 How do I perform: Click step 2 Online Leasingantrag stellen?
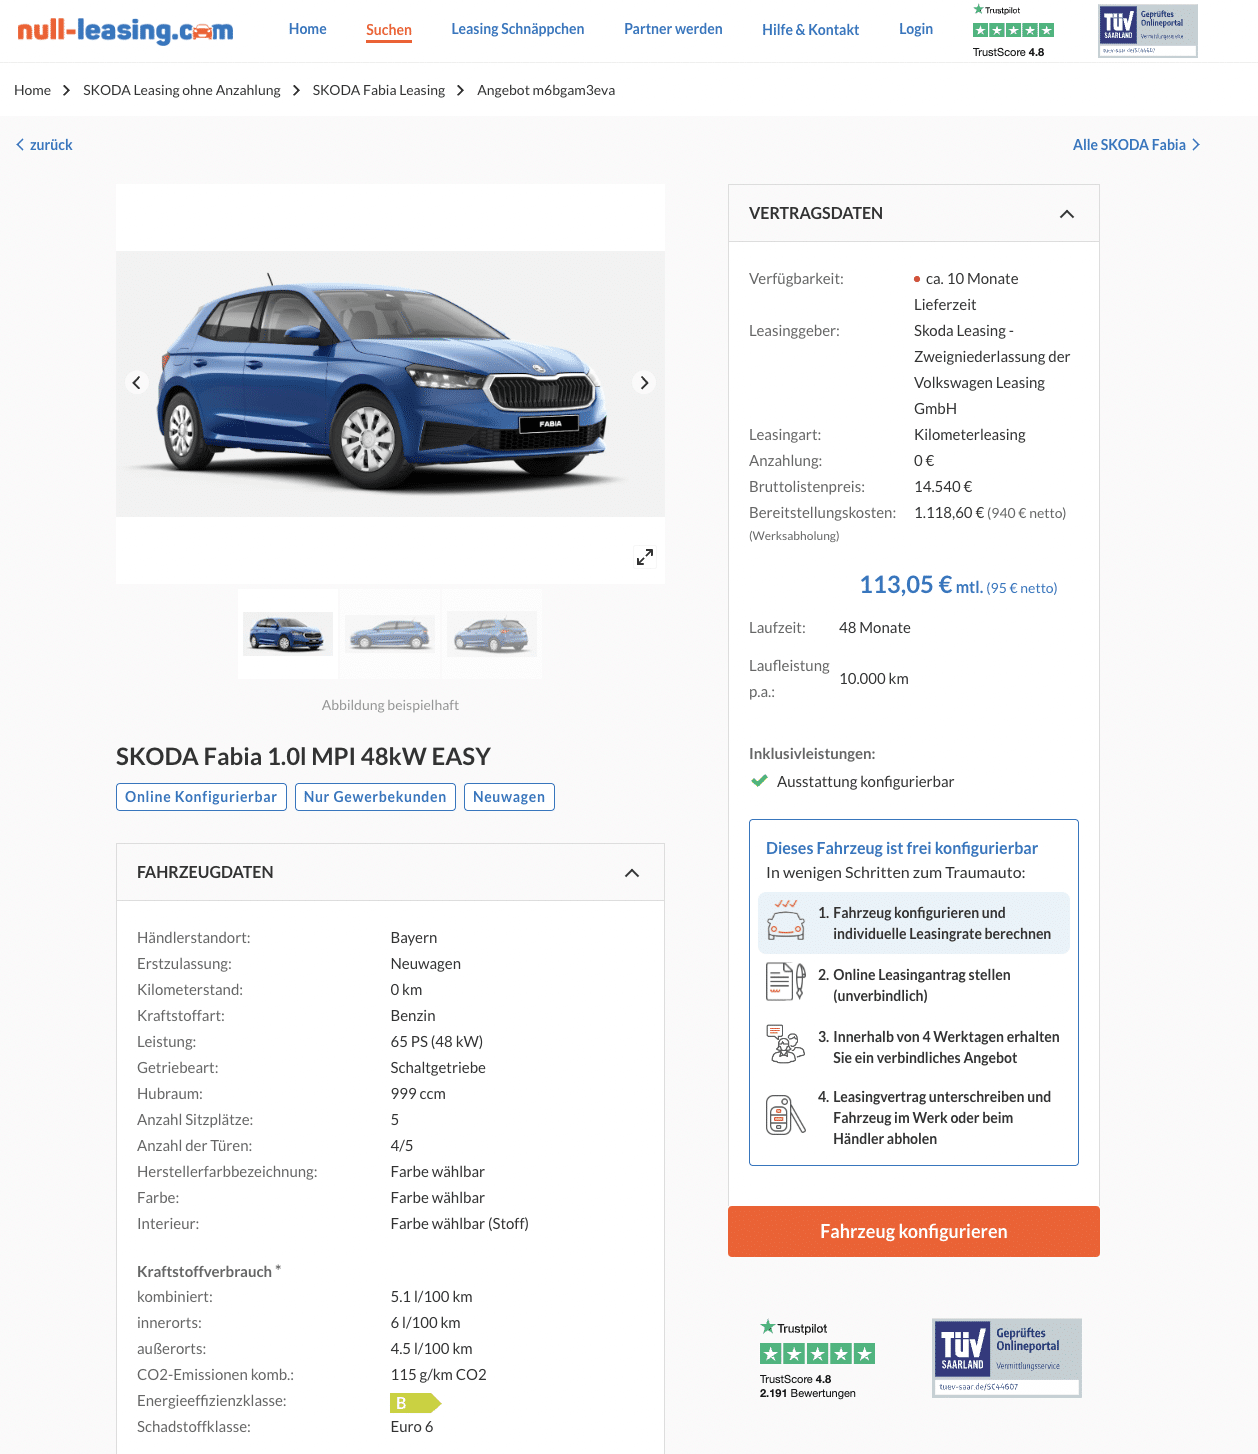click(x=914, y=985)
